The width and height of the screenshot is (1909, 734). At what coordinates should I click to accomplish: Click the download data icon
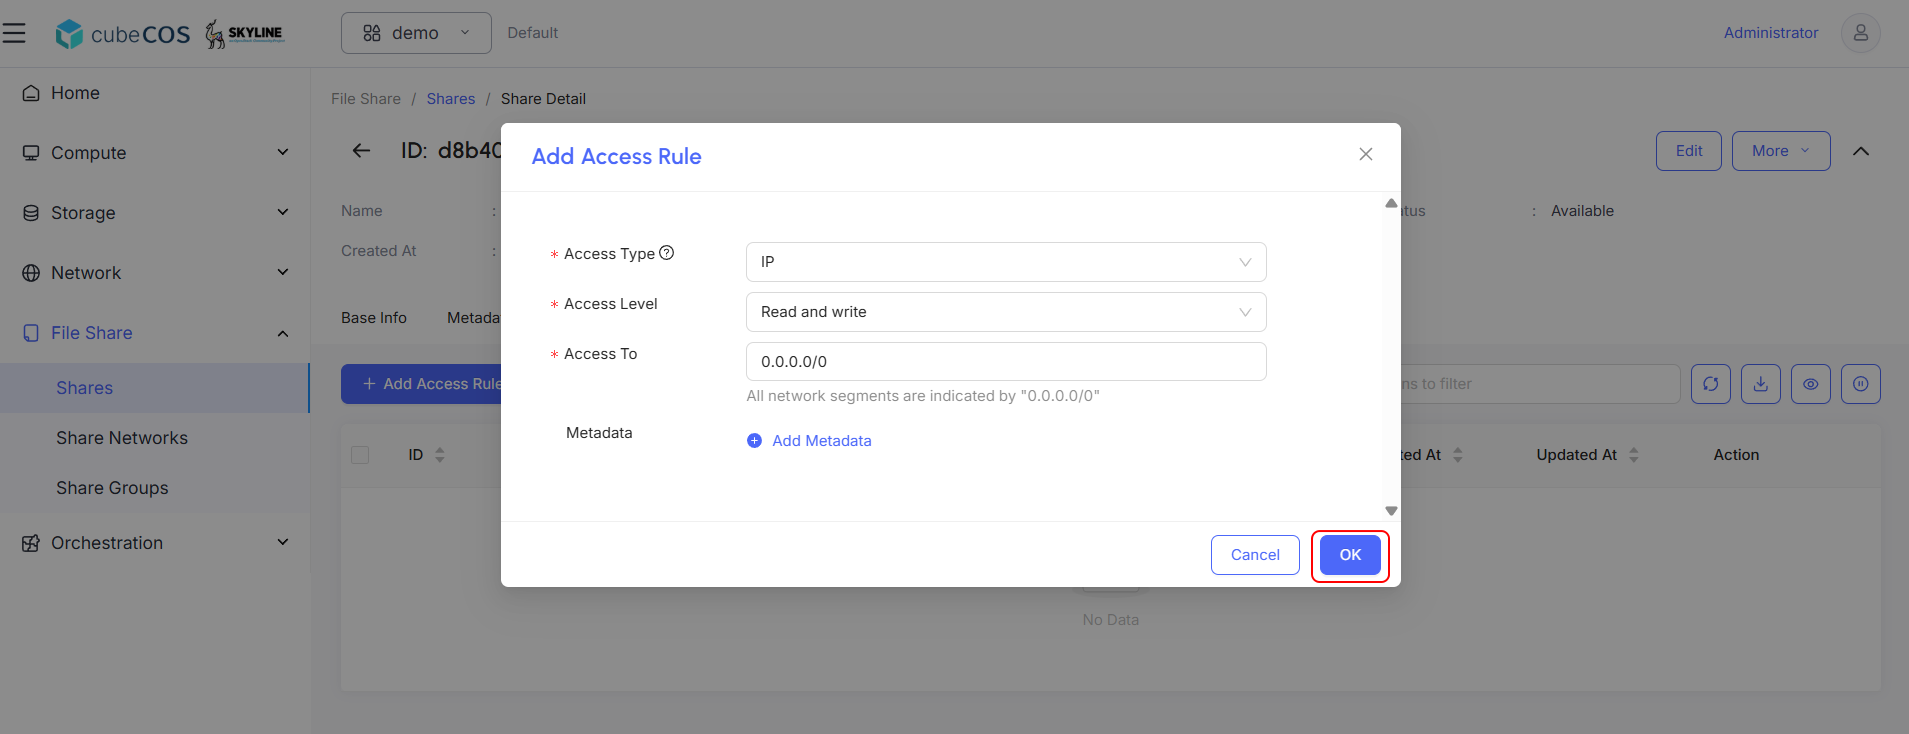[1761, 384]
